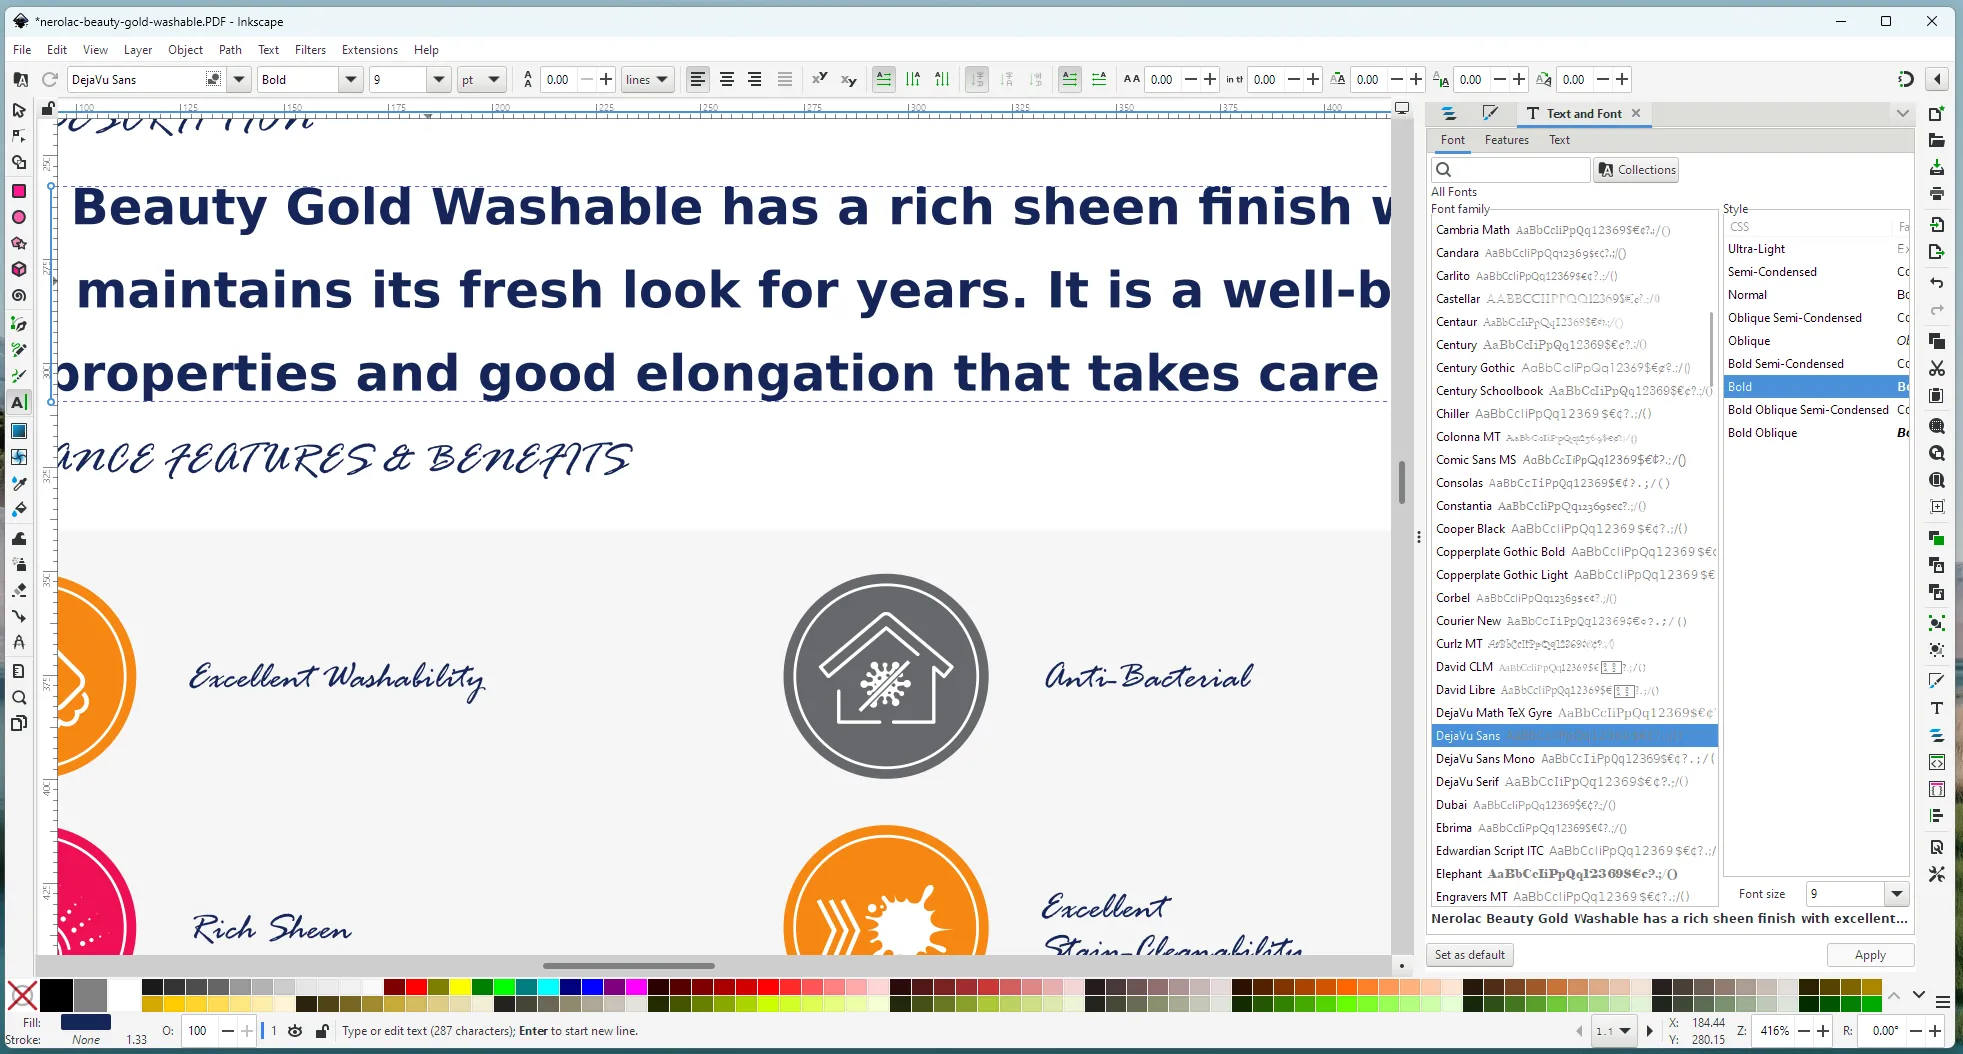The width and height of the screenshot is (1963, 1054).
Task: Open the Filters menu
Action: [x=310, y=50]
